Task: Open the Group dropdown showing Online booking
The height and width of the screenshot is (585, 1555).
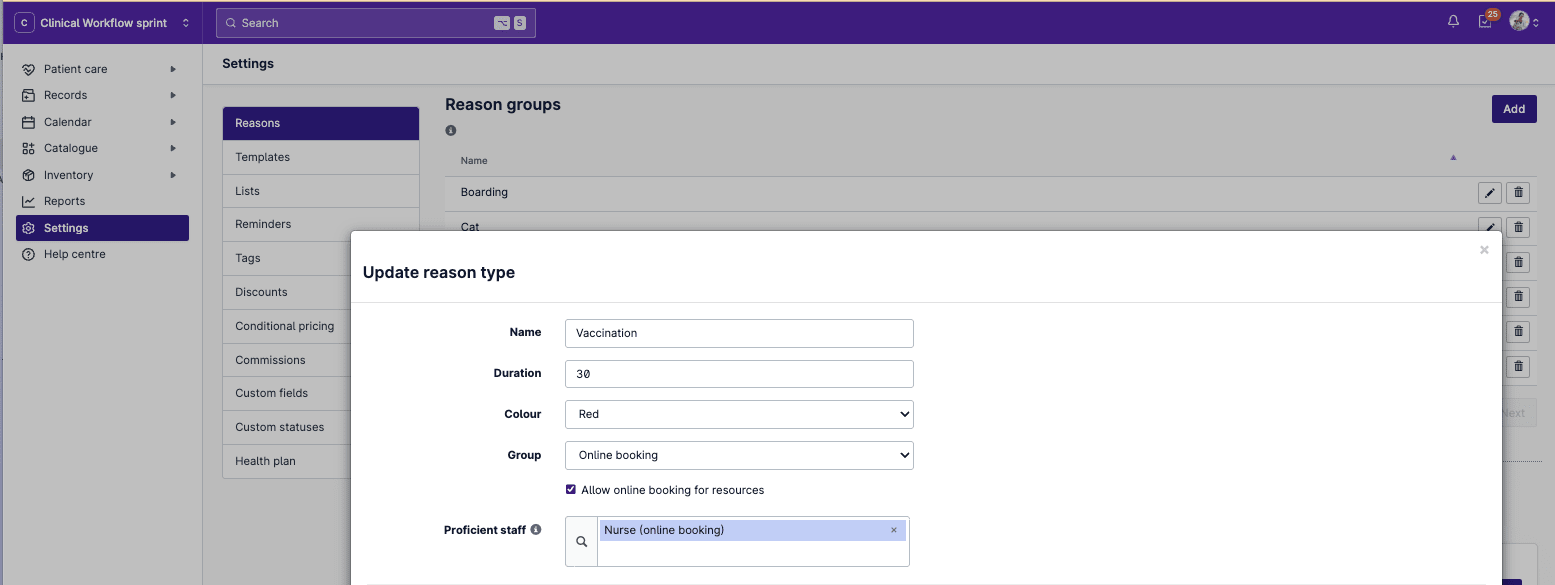Action: (739, 455)
